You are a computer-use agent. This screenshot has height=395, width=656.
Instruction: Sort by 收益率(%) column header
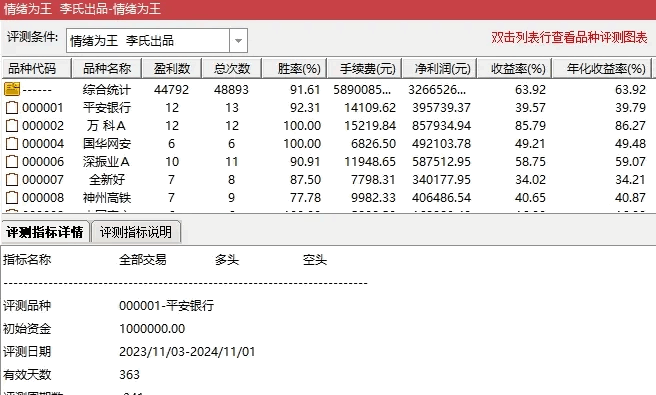(515, 68)
